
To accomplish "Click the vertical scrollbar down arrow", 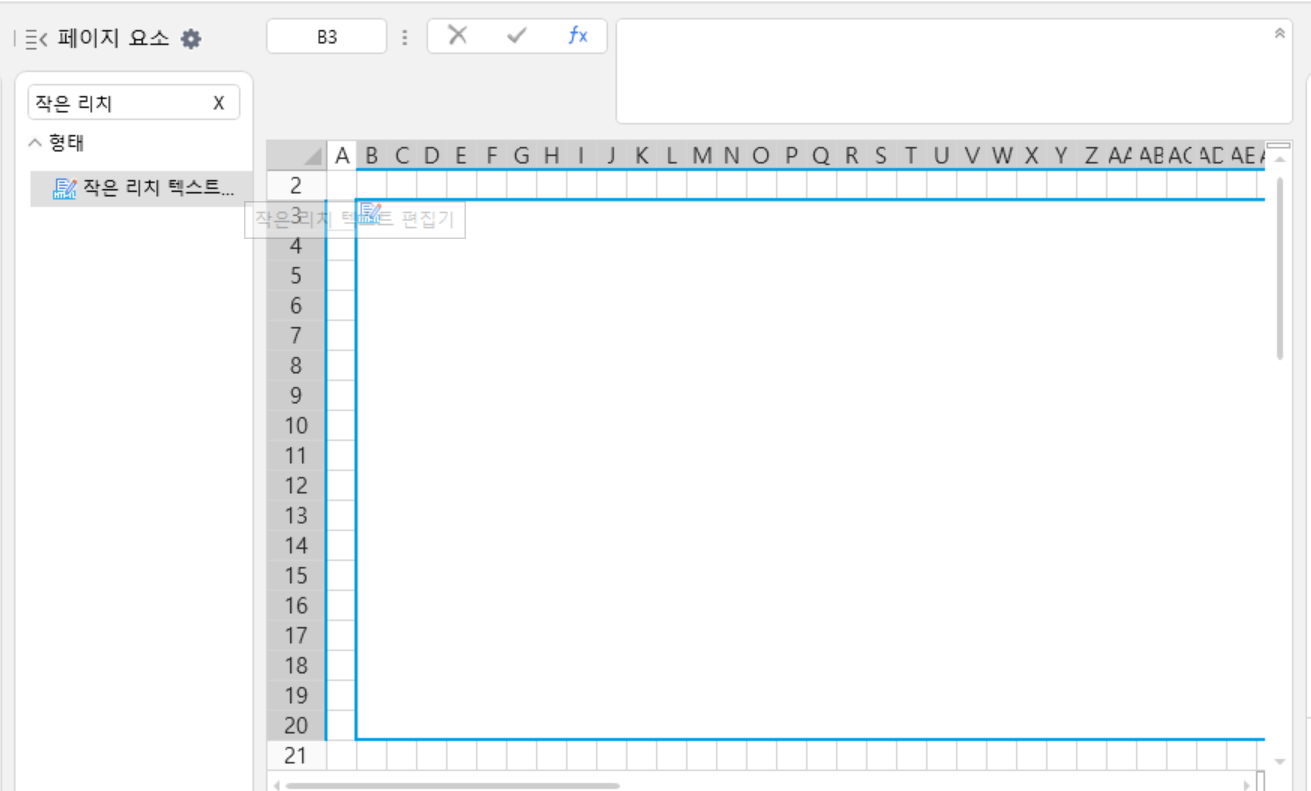I will click(1279, 762).
